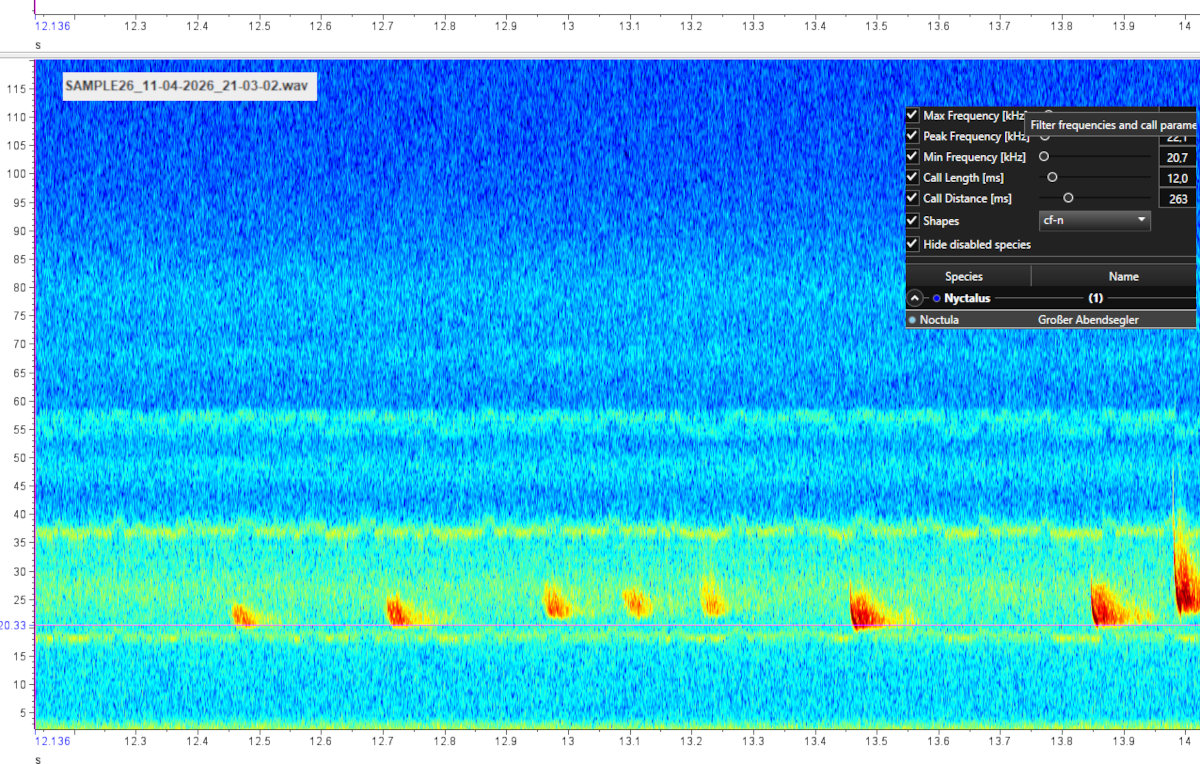The width and height of the screenshot is (1200, 764).
Task: Click the Call Distance slider handle
Action: pyautogui.click(x=1068, y=198)
